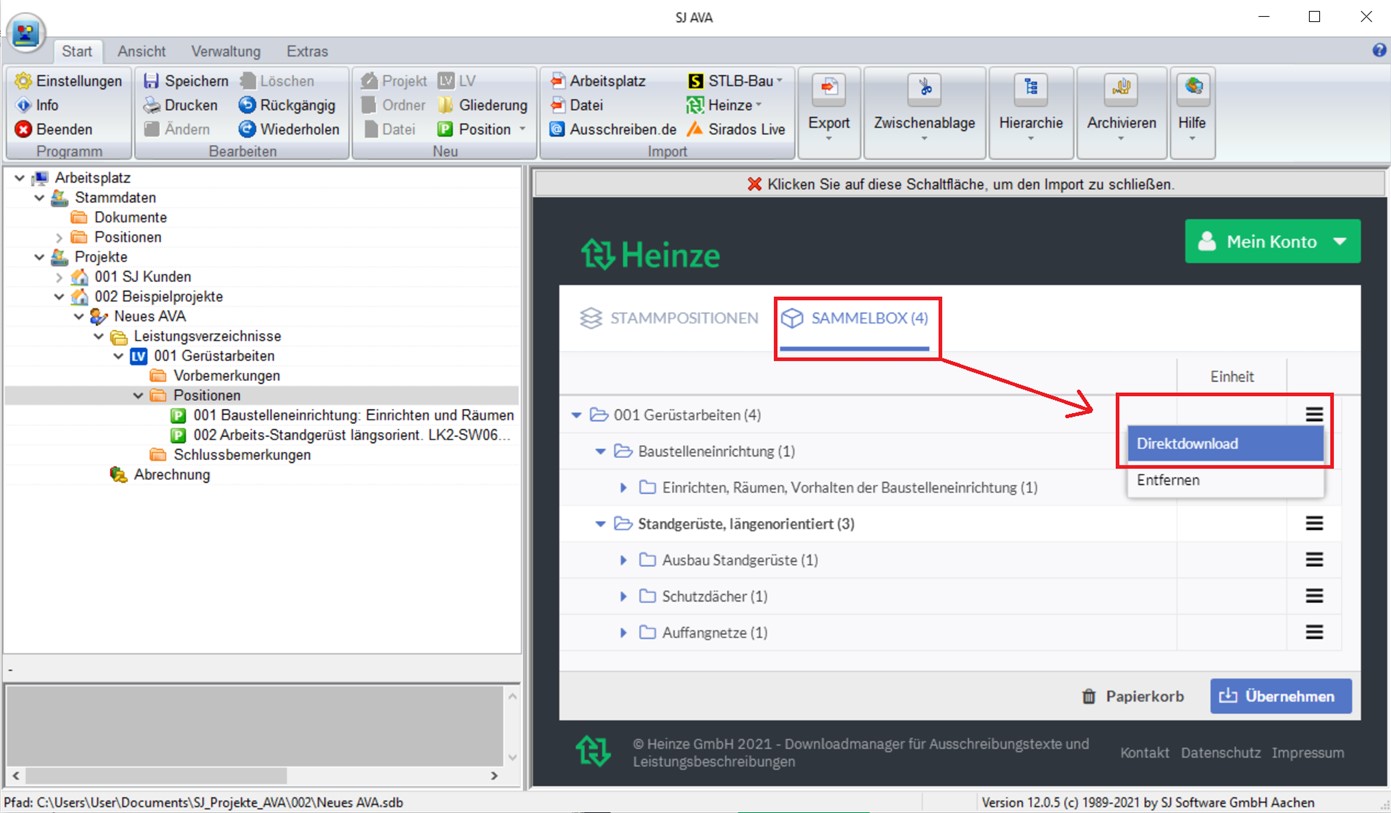Image resolution: width=1391 pixels, height=813 pixels.
Task: Collapse Standgerüste, längenorientiert (3) group
Action: (x=600, y=524)
